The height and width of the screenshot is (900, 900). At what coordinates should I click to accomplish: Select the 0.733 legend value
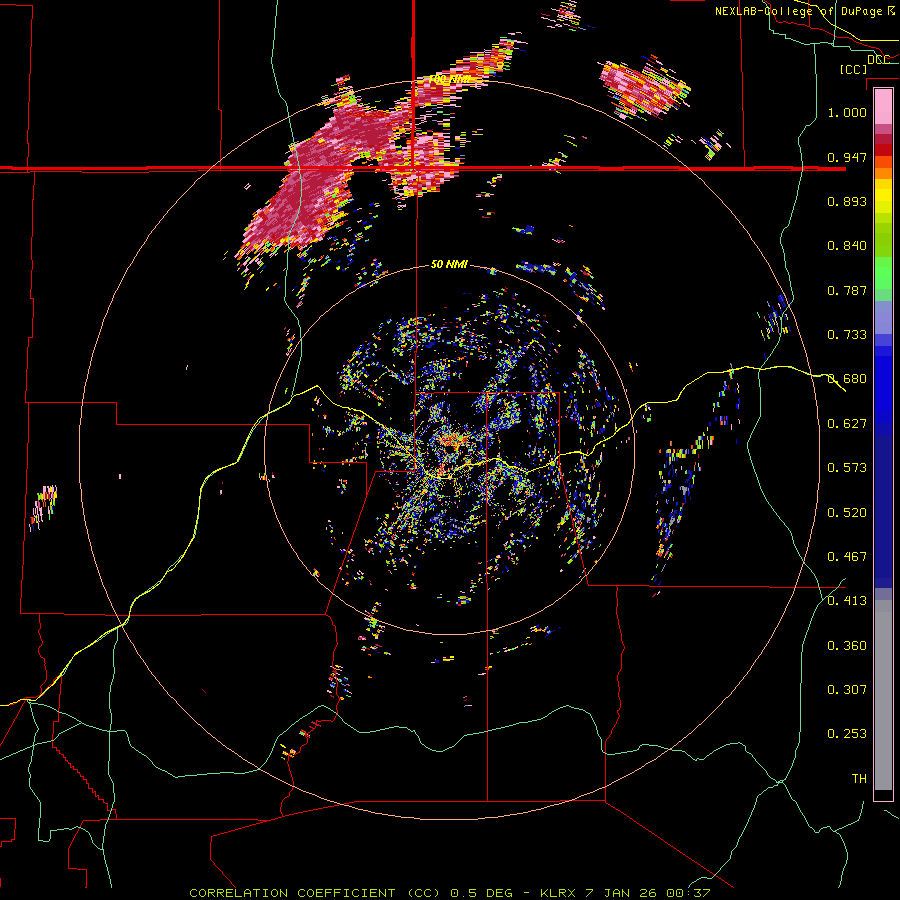click(x=847, y=335)
